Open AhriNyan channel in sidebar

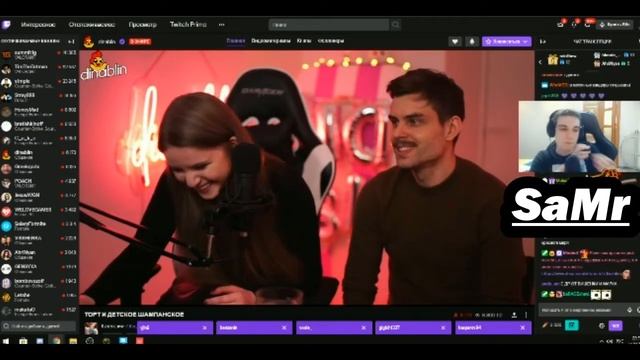coord(39,254)
